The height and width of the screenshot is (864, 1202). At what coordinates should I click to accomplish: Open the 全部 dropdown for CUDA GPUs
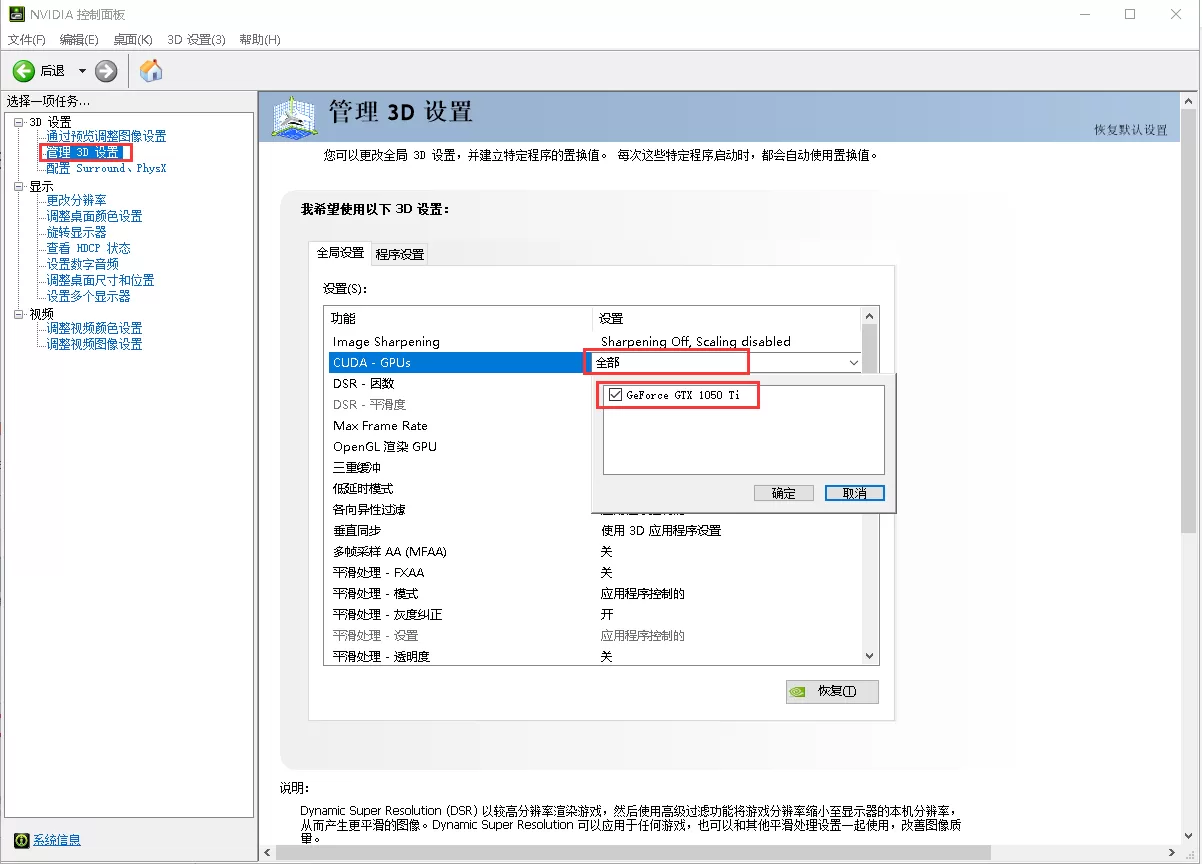(853, 362)
